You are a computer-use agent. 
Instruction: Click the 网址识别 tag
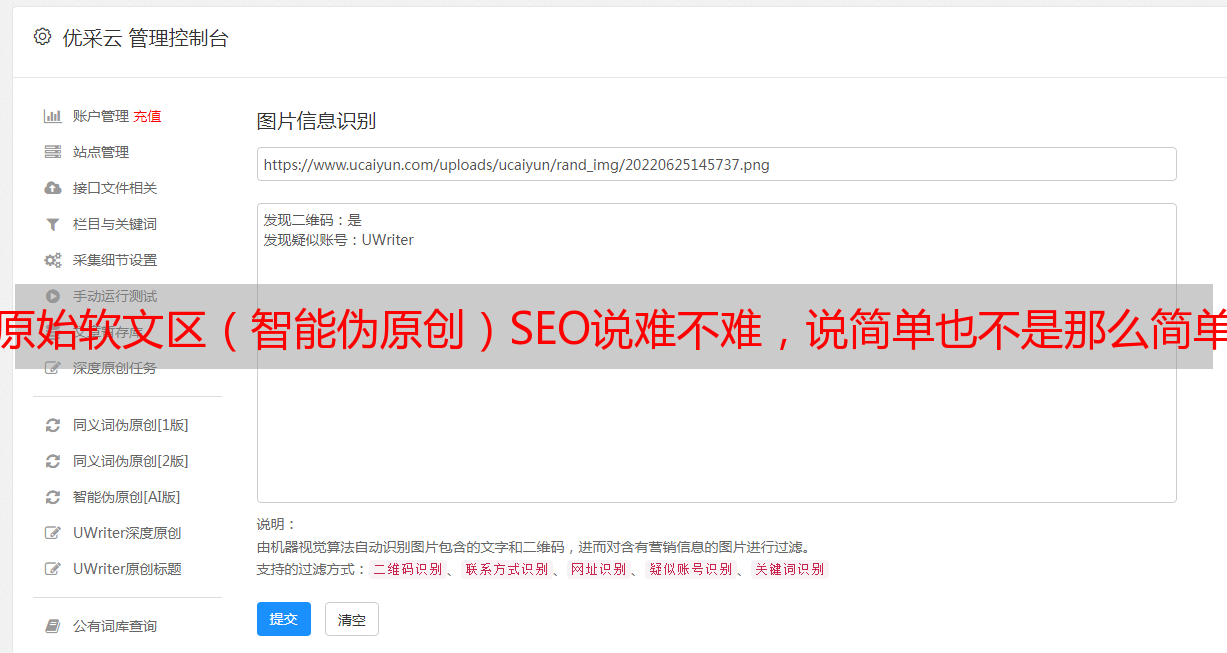coord(599,569)
